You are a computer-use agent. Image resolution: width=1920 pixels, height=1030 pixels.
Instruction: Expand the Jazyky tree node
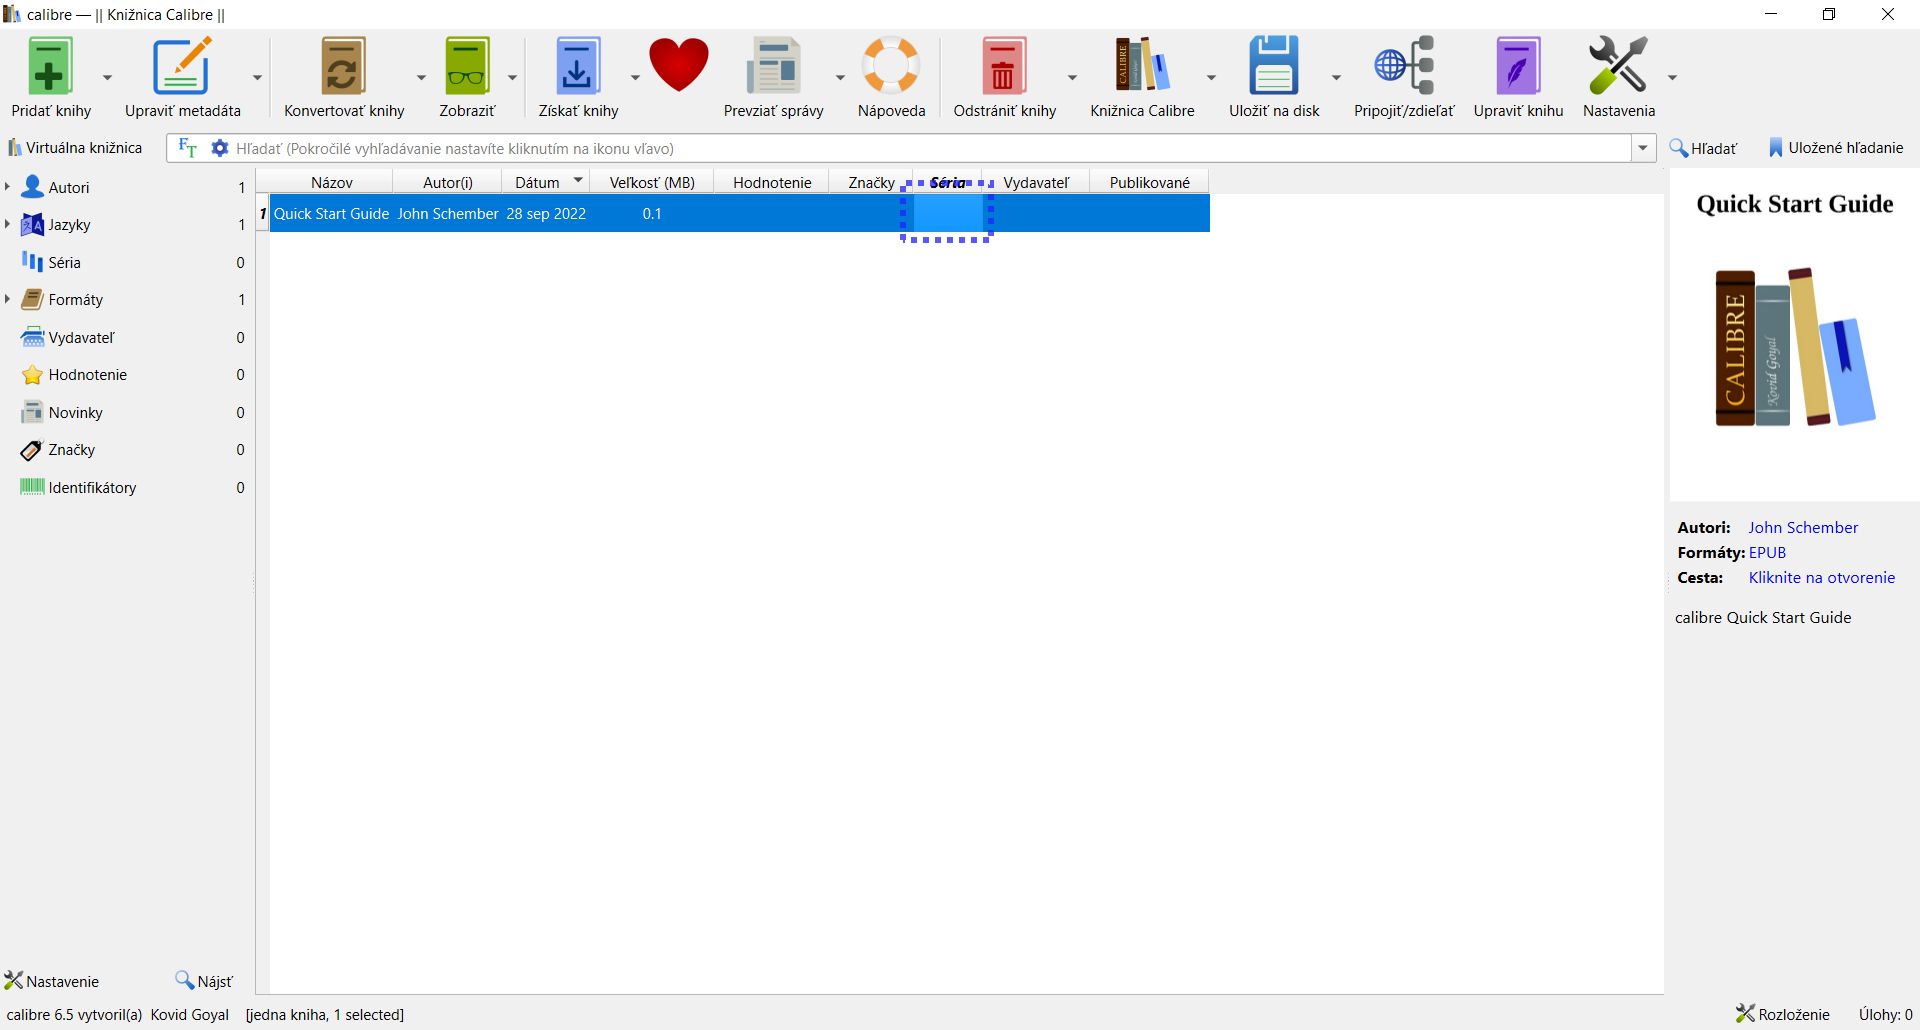point(7,224)
